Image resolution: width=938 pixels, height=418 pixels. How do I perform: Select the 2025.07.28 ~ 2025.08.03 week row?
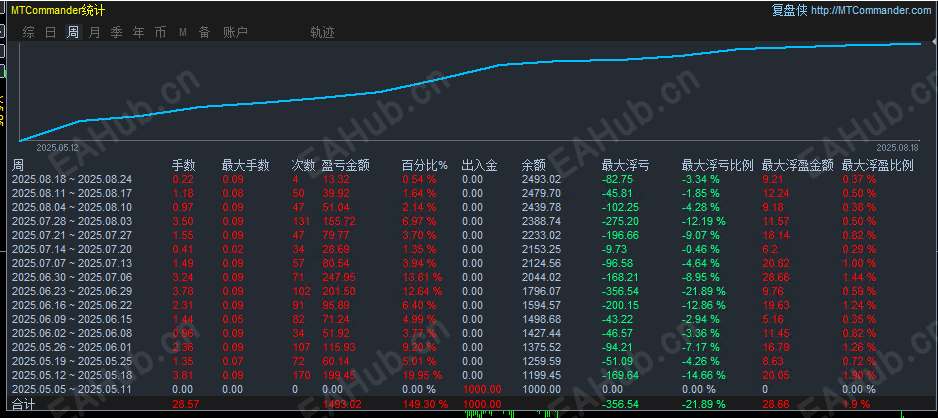coord(473,221)
